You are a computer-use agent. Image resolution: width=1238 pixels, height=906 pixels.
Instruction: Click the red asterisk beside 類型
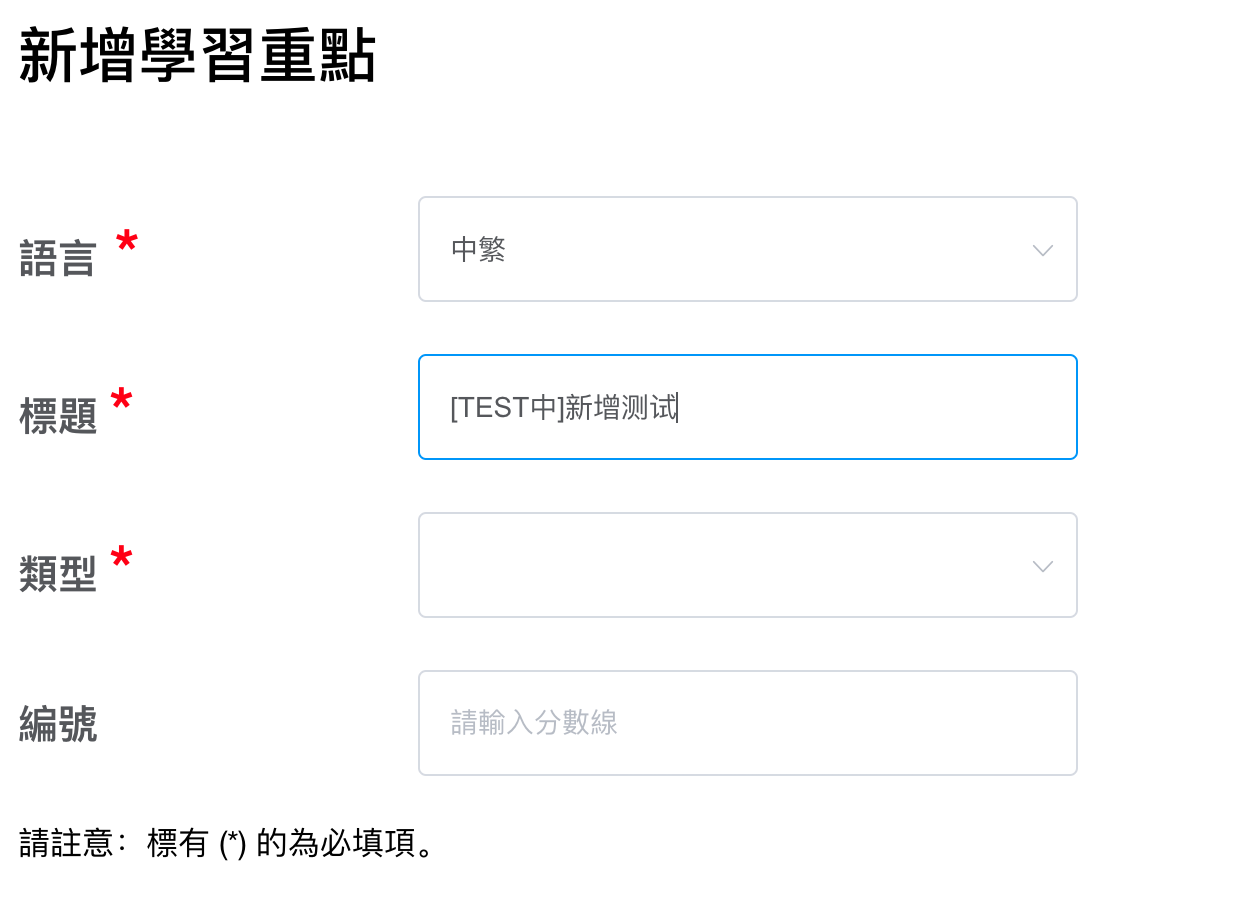tap(121, 557)
